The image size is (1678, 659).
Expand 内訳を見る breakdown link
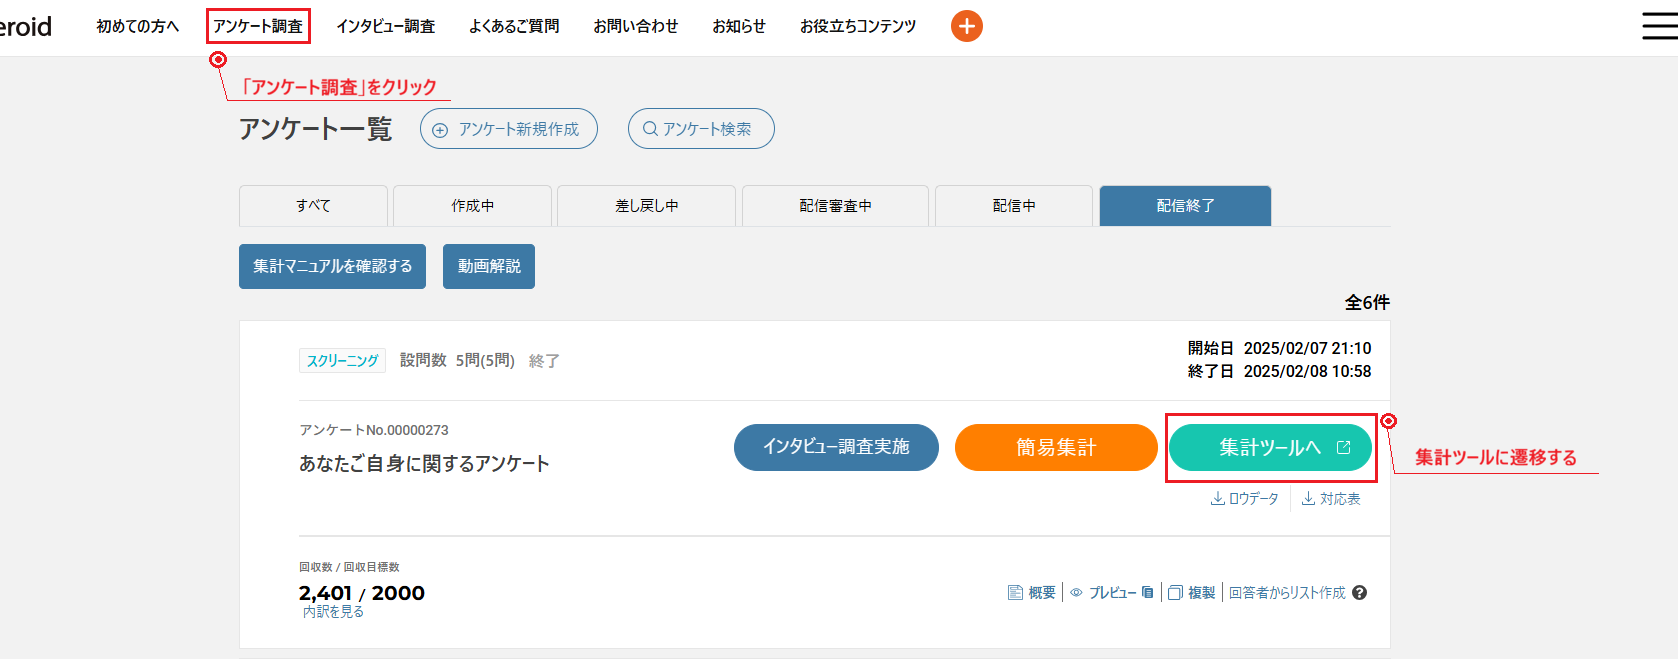[333, 612]
